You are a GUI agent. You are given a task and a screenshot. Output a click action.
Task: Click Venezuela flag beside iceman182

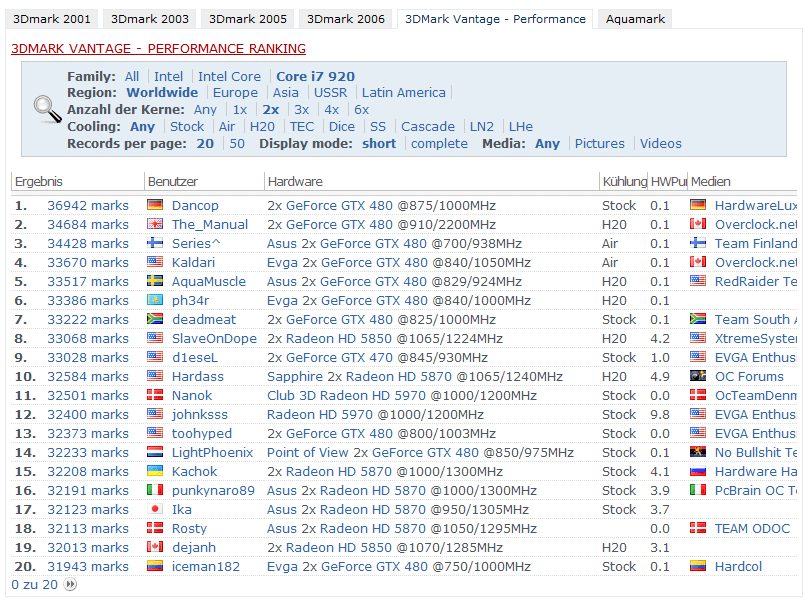click(155, 566)
